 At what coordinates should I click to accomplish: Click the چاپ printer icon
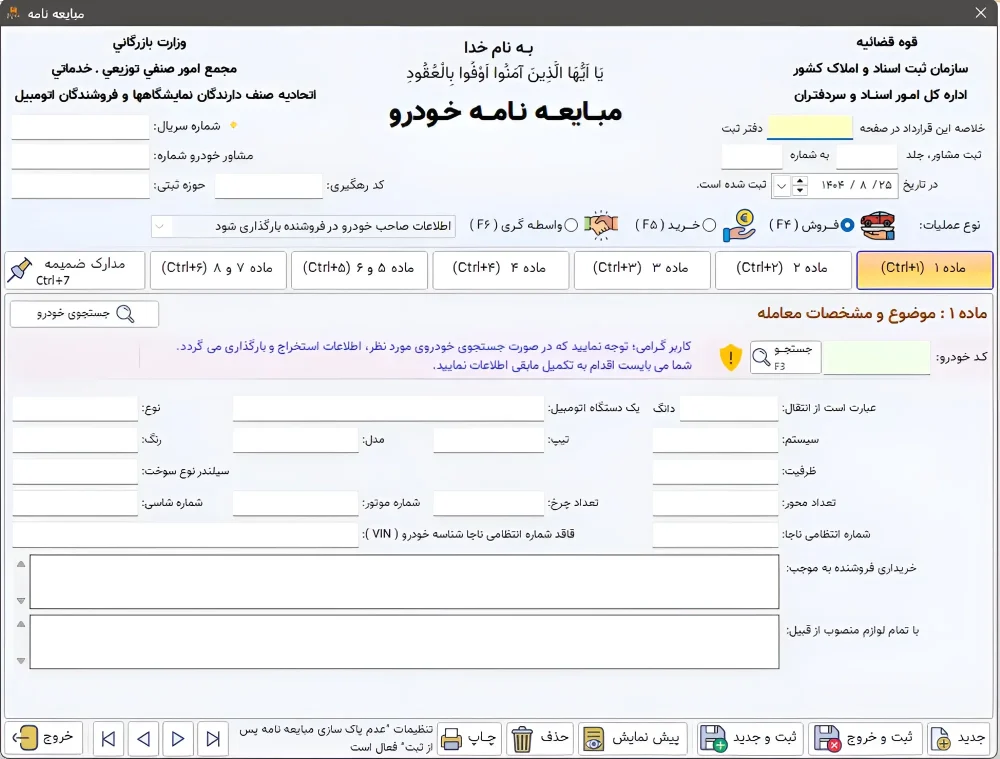point(451,739)
